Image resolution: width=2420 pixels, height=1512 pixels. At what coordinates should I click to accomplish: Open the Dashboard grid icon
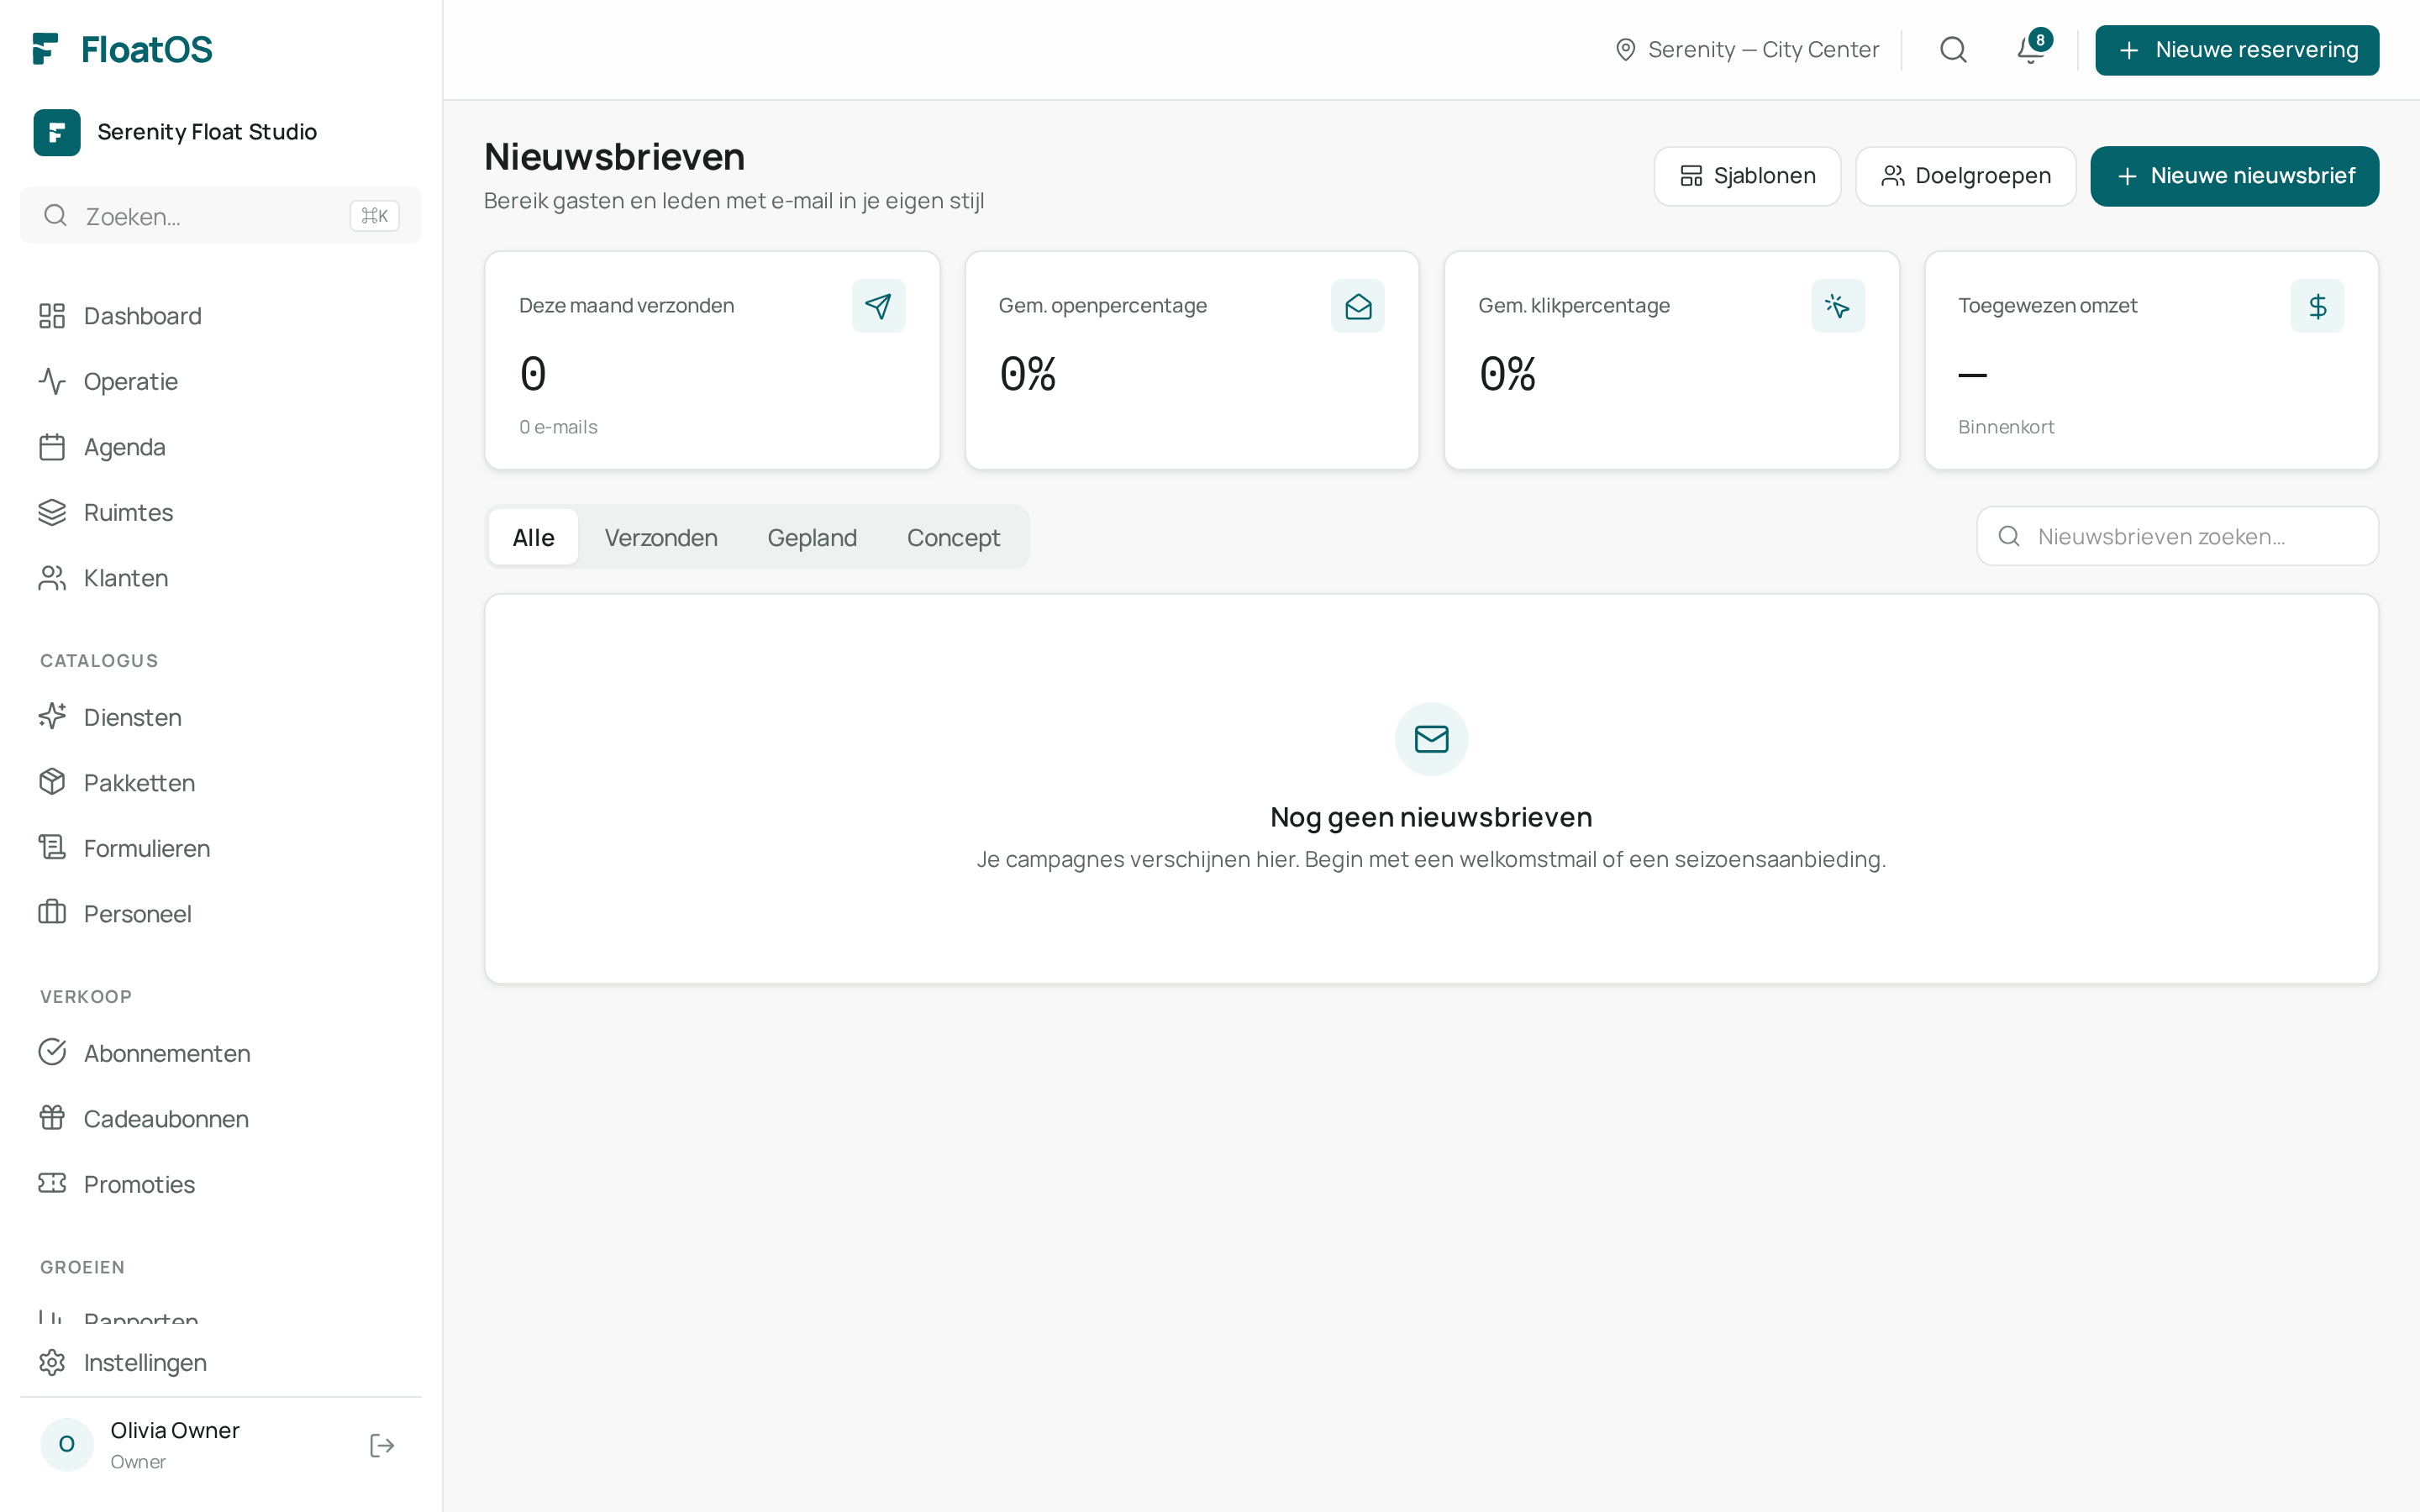pyautogui.click(x=52, y=316)
